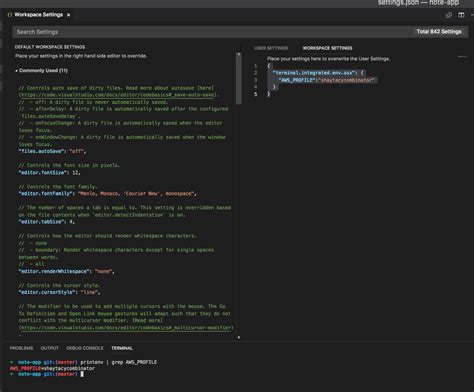
Task: Collapse the Commonly Used (11) section
Action: [x=17, y=71]
